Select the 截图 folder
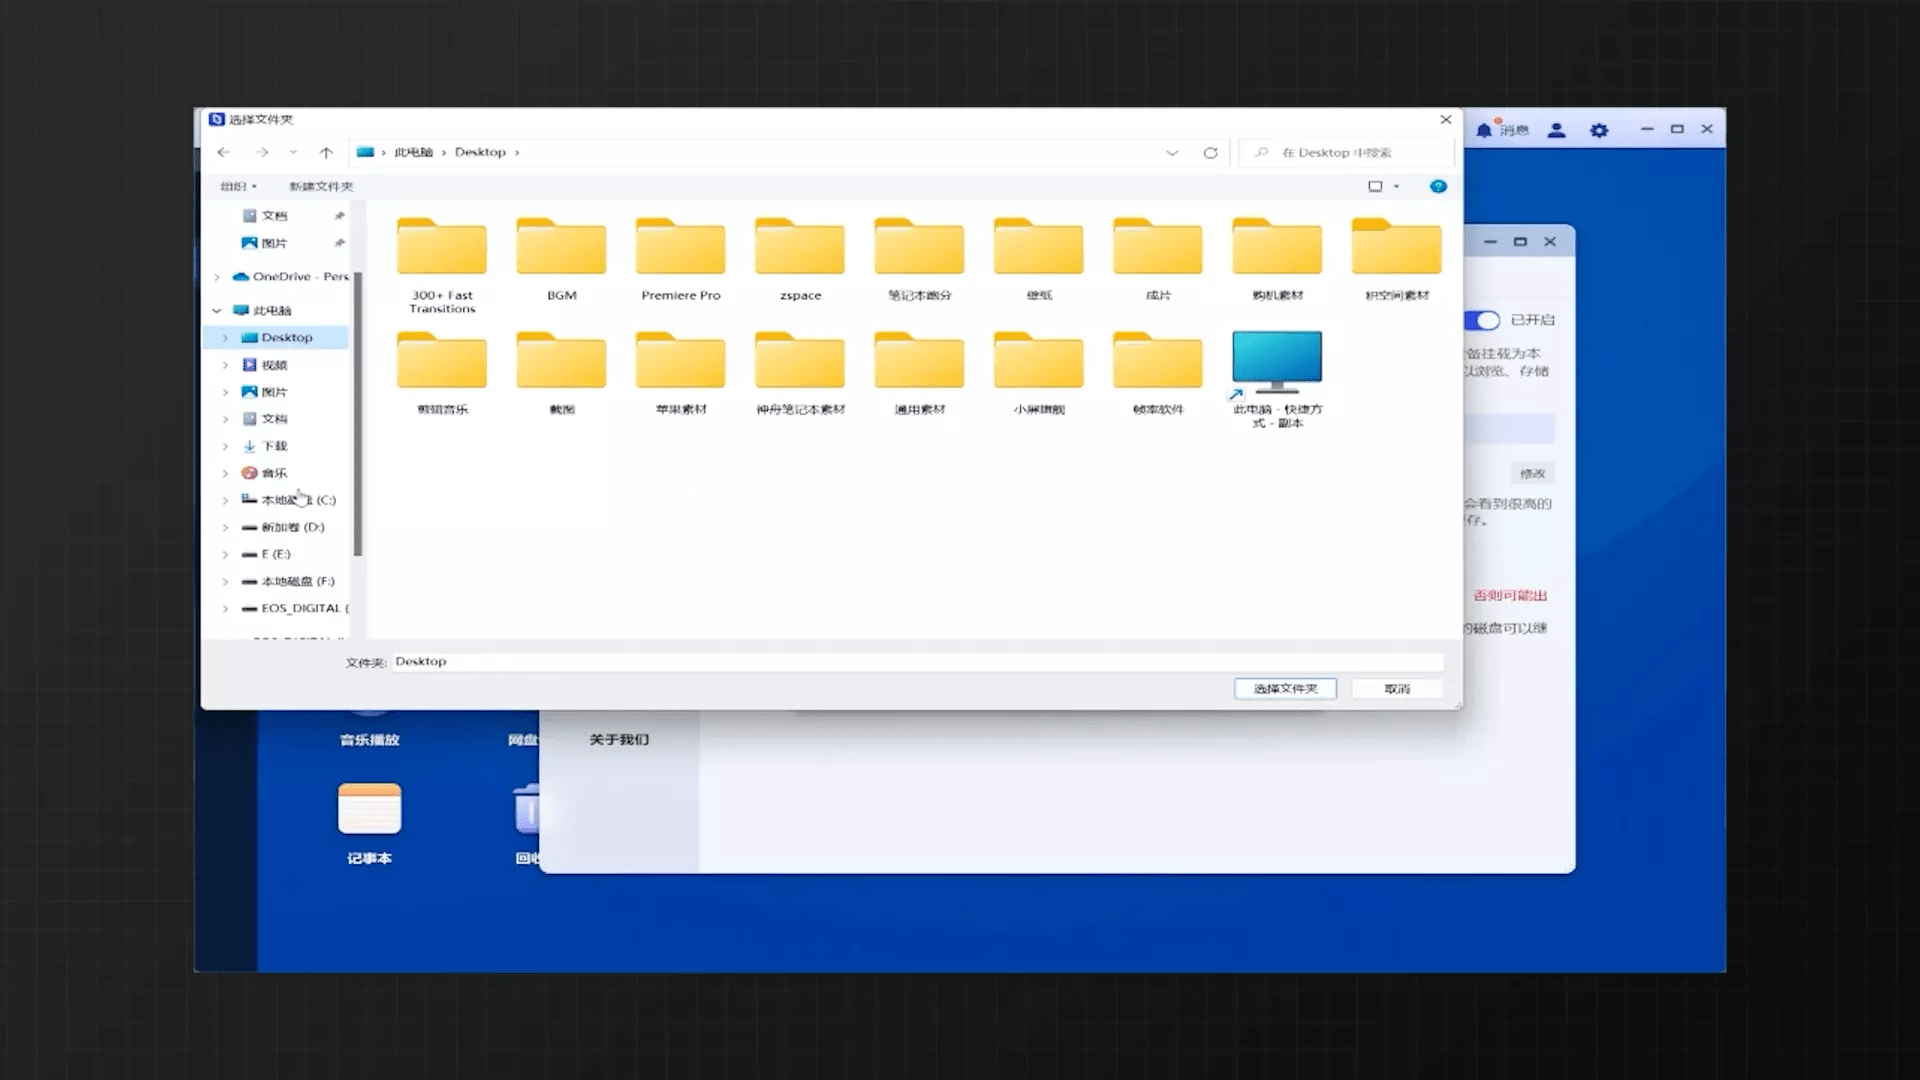 (x=561, y=373)
